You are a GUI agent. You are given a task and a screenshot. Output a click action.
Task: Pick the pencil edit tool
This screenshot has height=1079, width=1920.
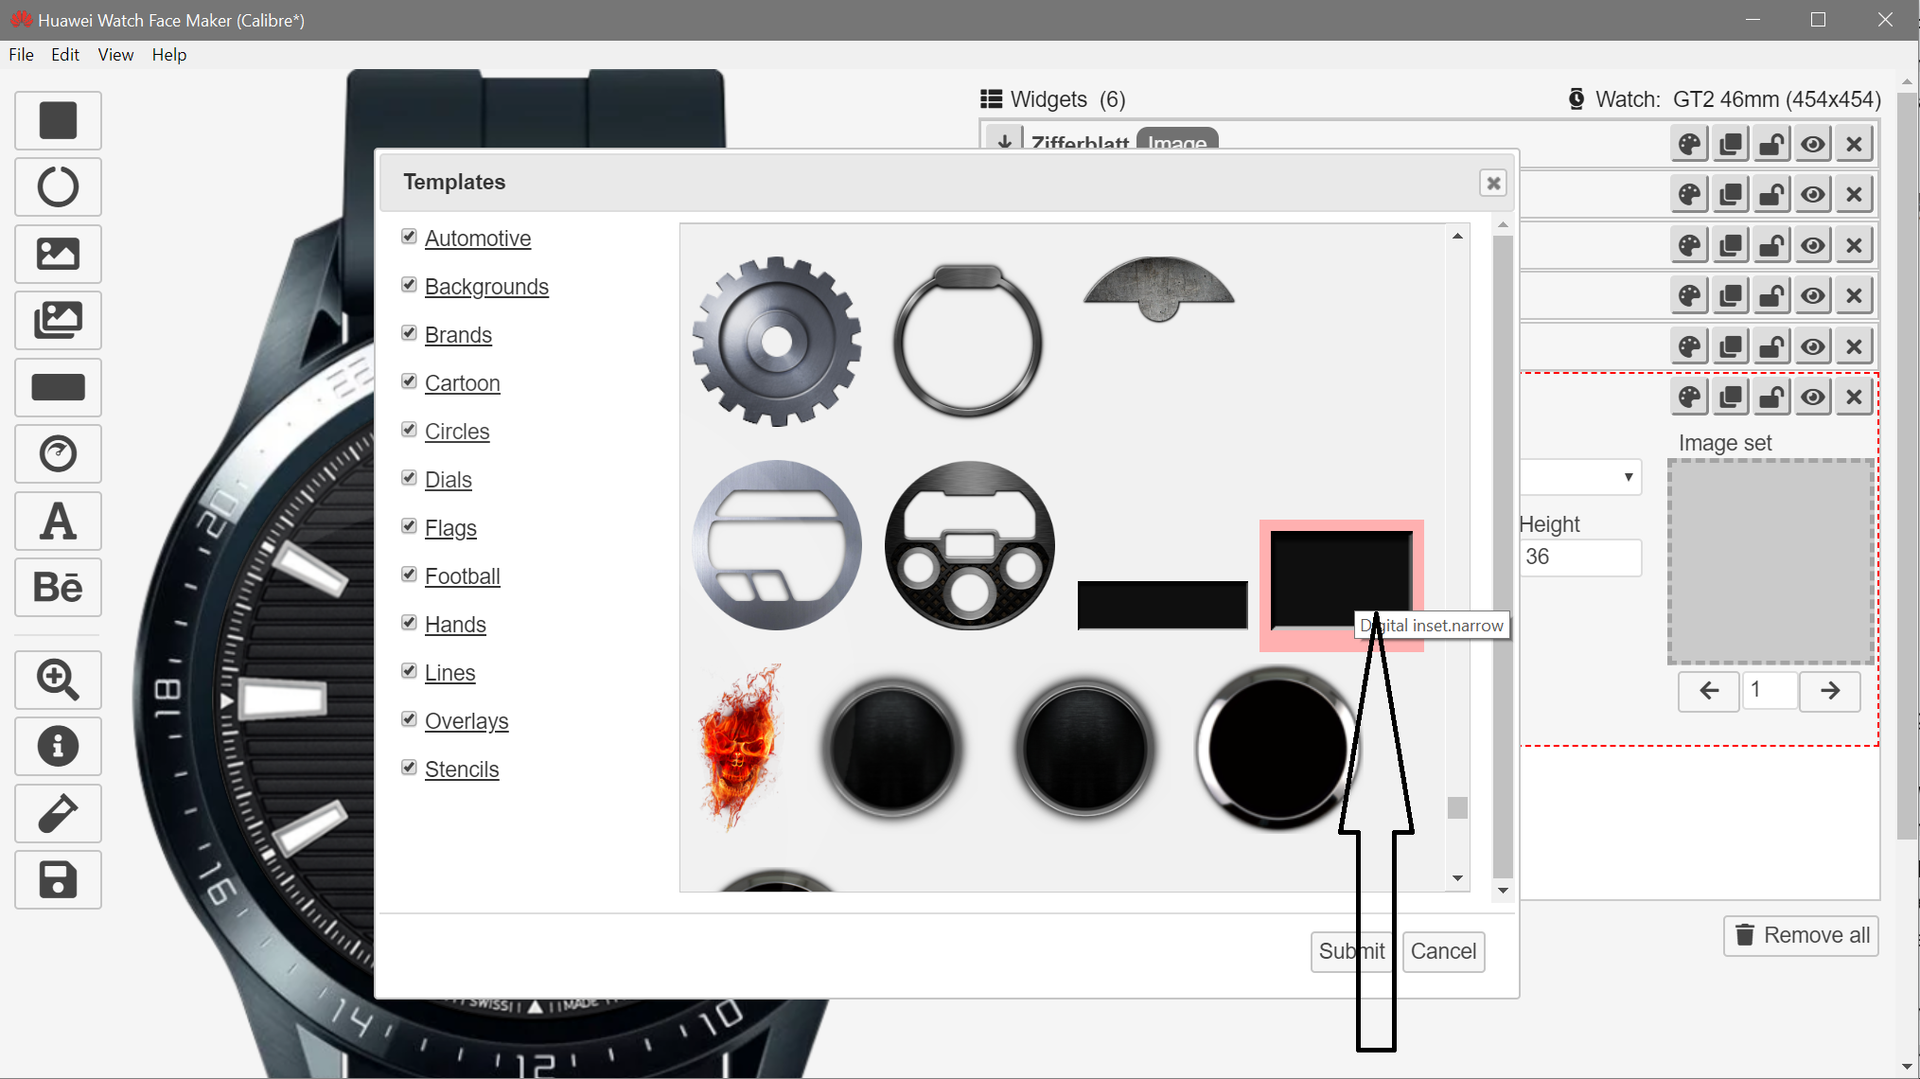[x=58, y=813]
